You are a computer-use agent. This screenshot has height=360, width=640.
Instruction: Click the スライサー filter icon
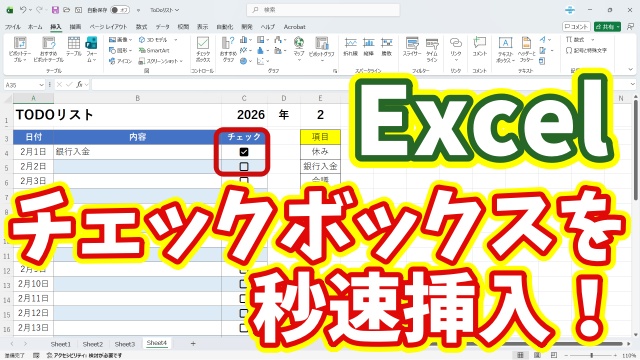(412, 47)
